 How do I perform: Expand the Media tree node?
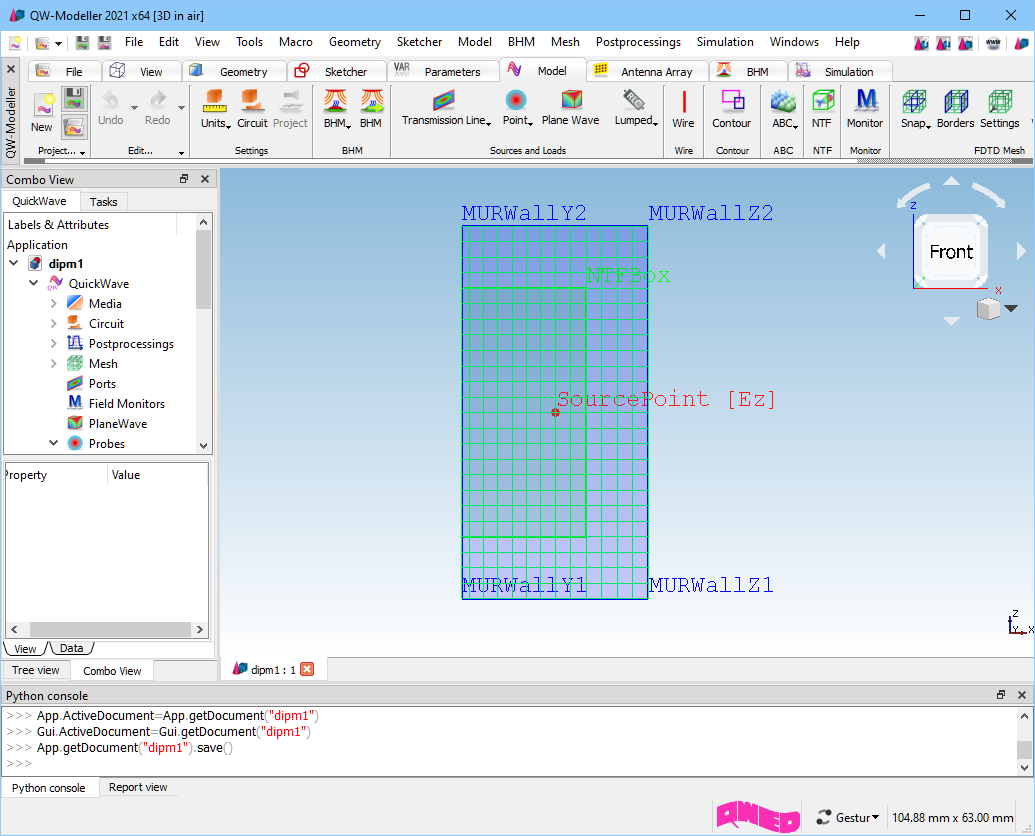coord(53,304)
